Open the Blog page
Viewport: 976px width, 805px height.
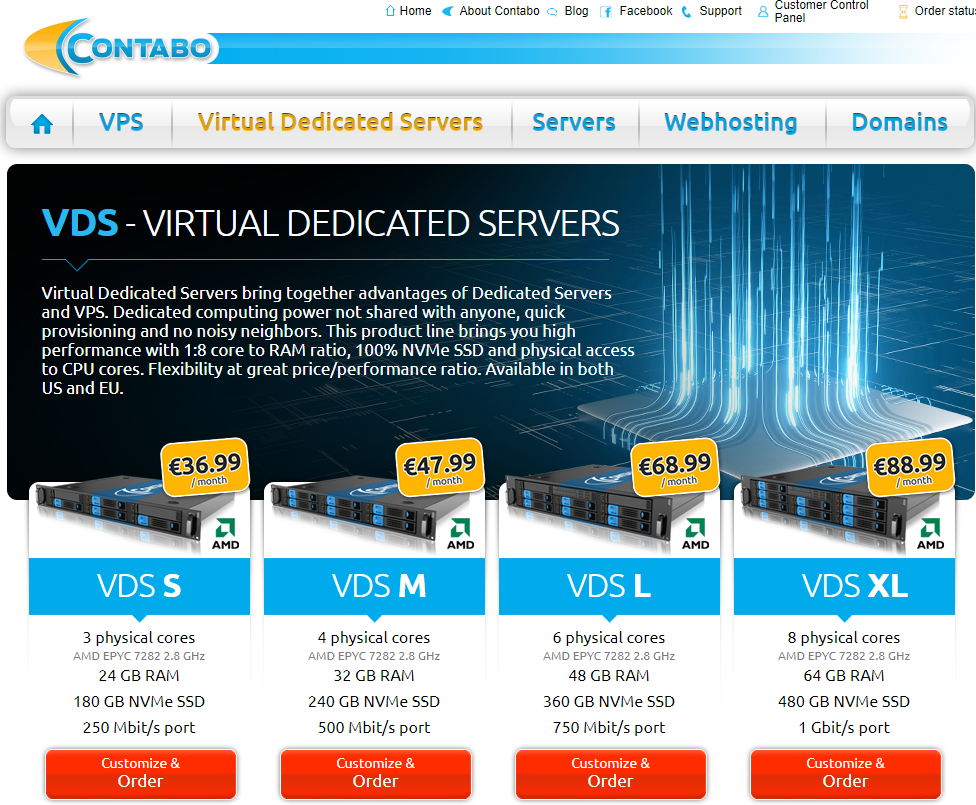click(x=576, y=11)
